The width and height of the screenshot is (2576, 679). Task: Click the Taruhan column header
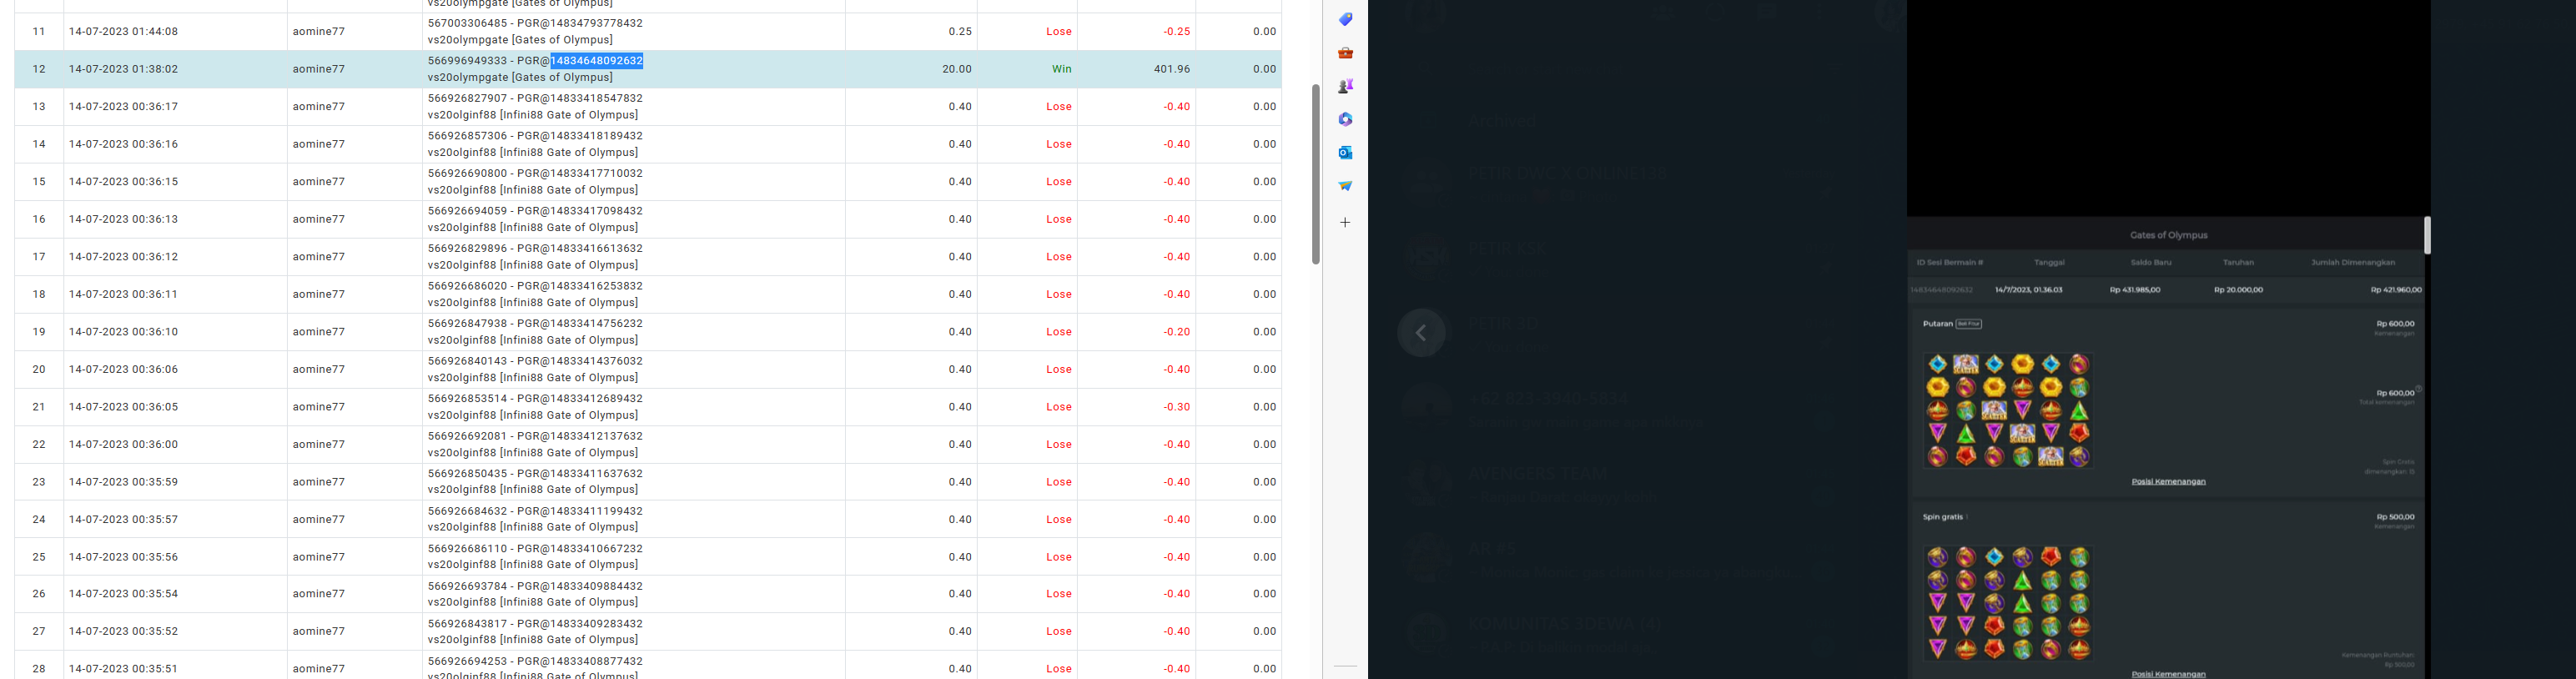click(x=2238, y=262)
